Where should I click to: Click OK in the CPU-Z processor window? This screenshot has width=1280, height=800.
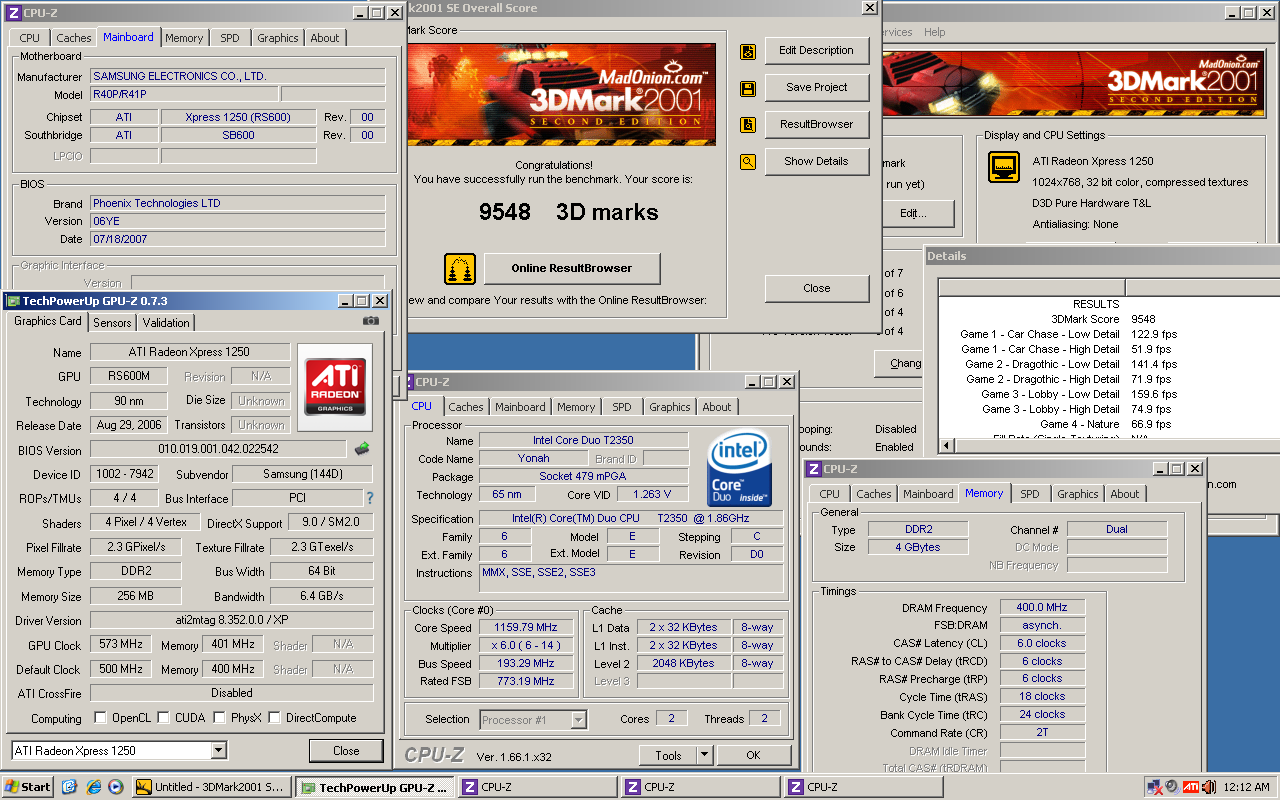[753, 756]
